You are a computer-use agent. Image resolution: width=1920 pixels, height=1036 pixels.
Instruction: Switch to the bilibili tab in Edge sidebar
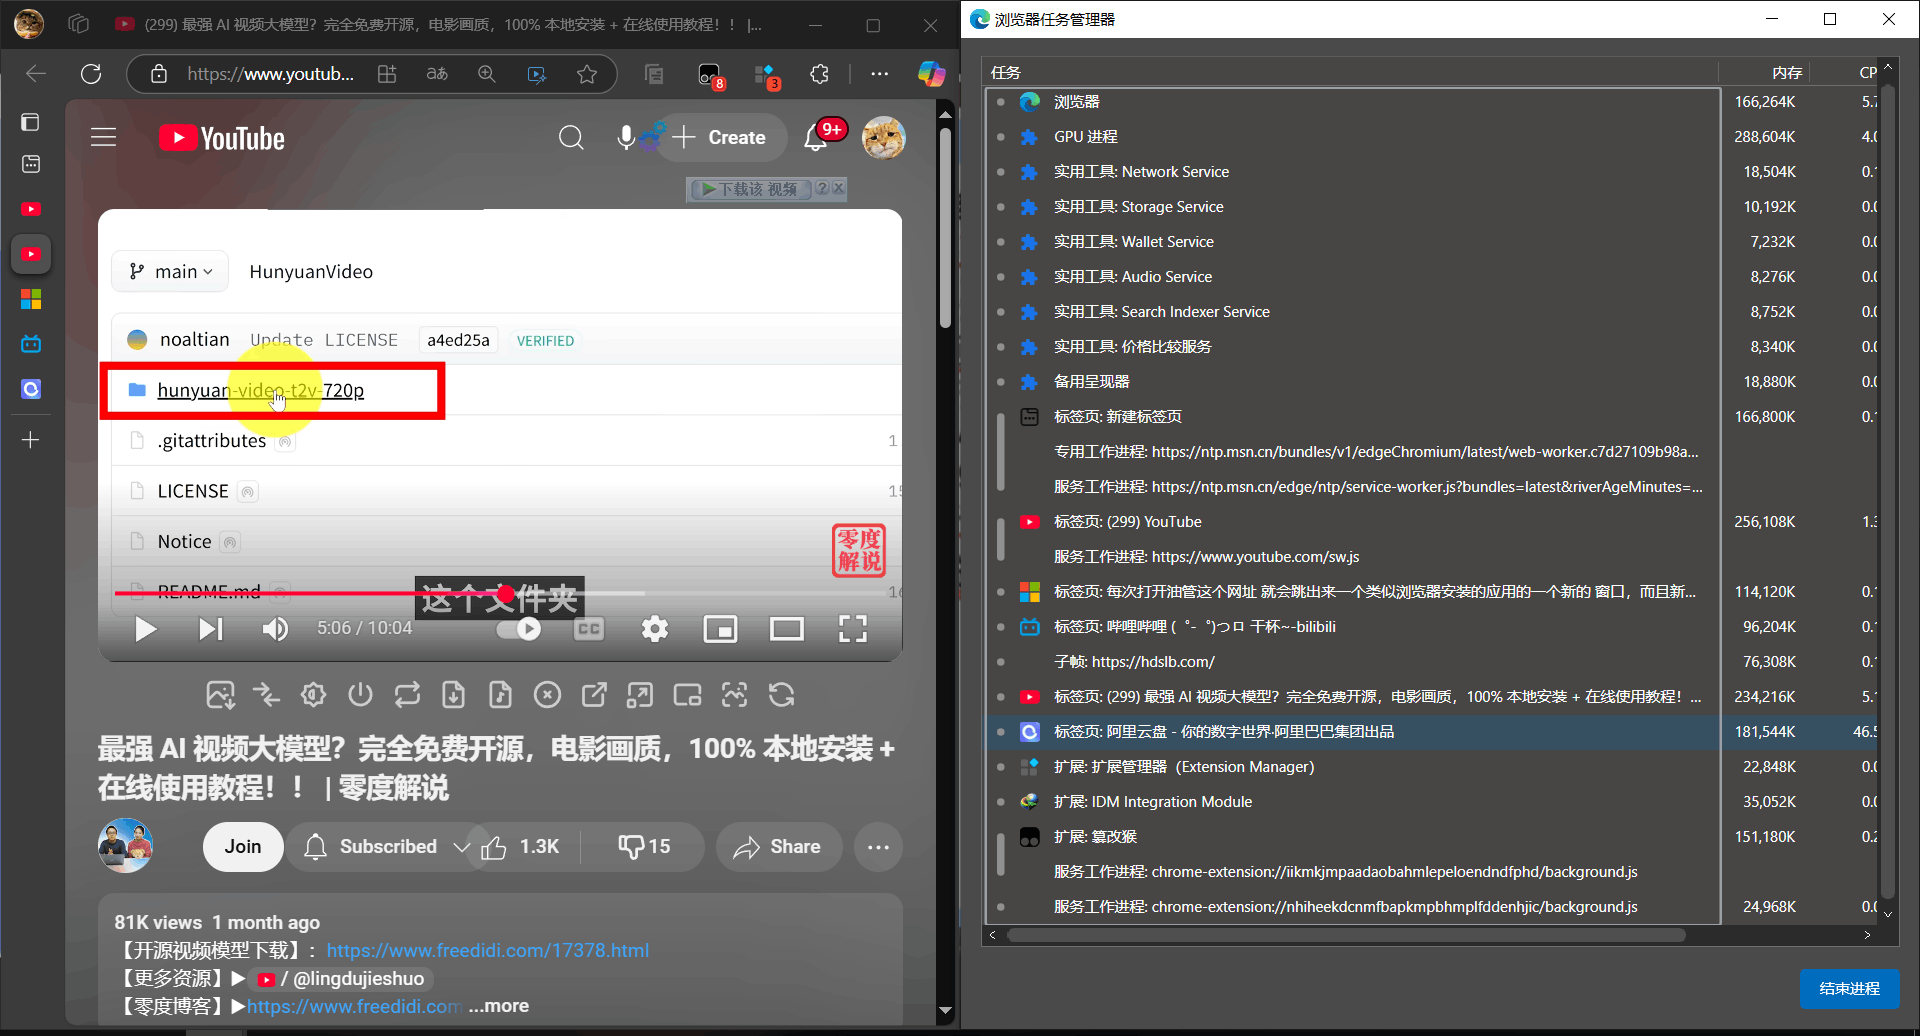coord(31,344)
